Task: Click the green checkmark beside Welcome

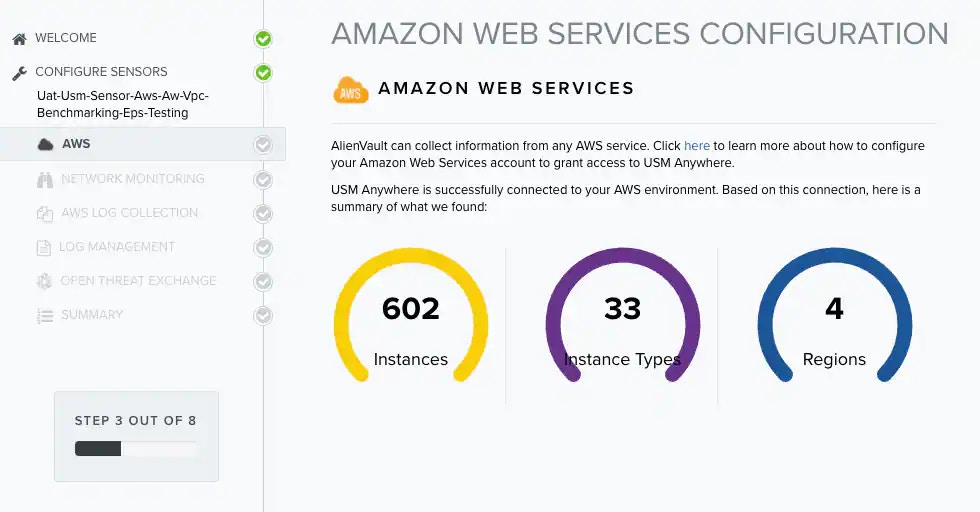Action: click(263, 39)
